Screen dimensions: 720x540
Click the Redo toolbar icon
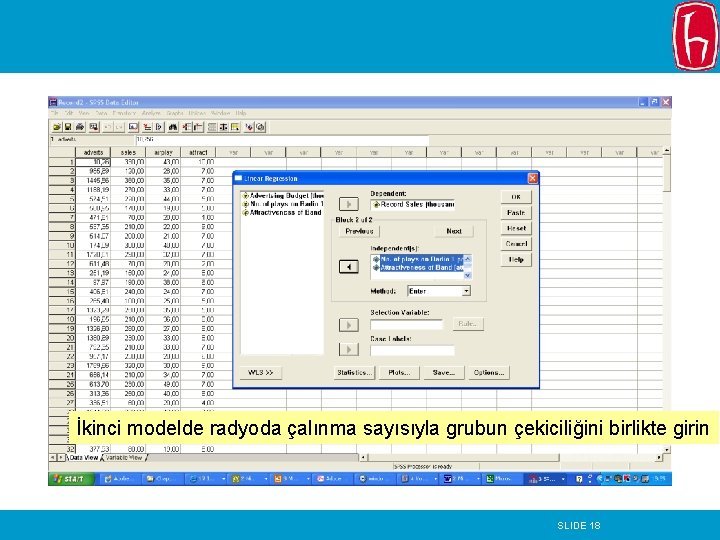click(x=119, y=127)
